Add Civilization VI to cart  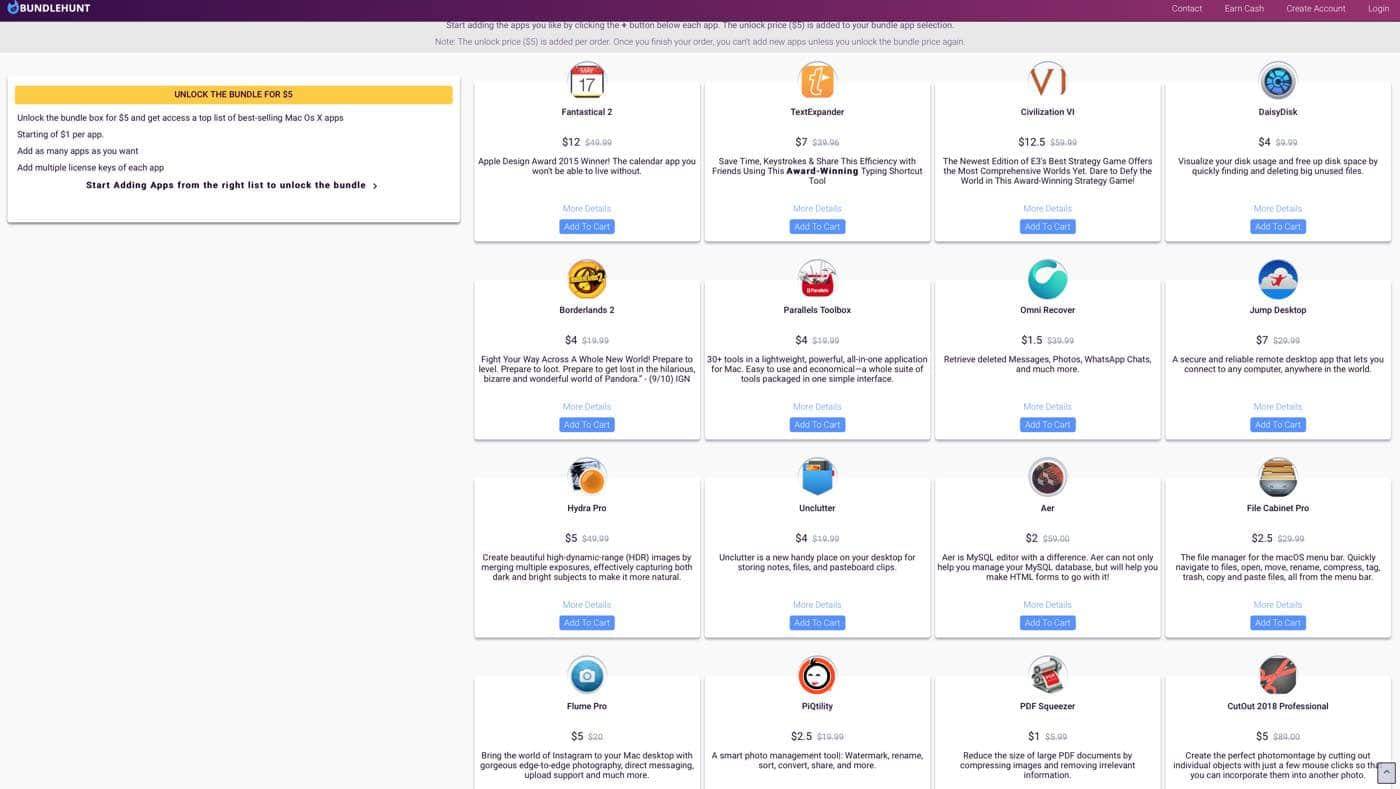click(1047, 227)
